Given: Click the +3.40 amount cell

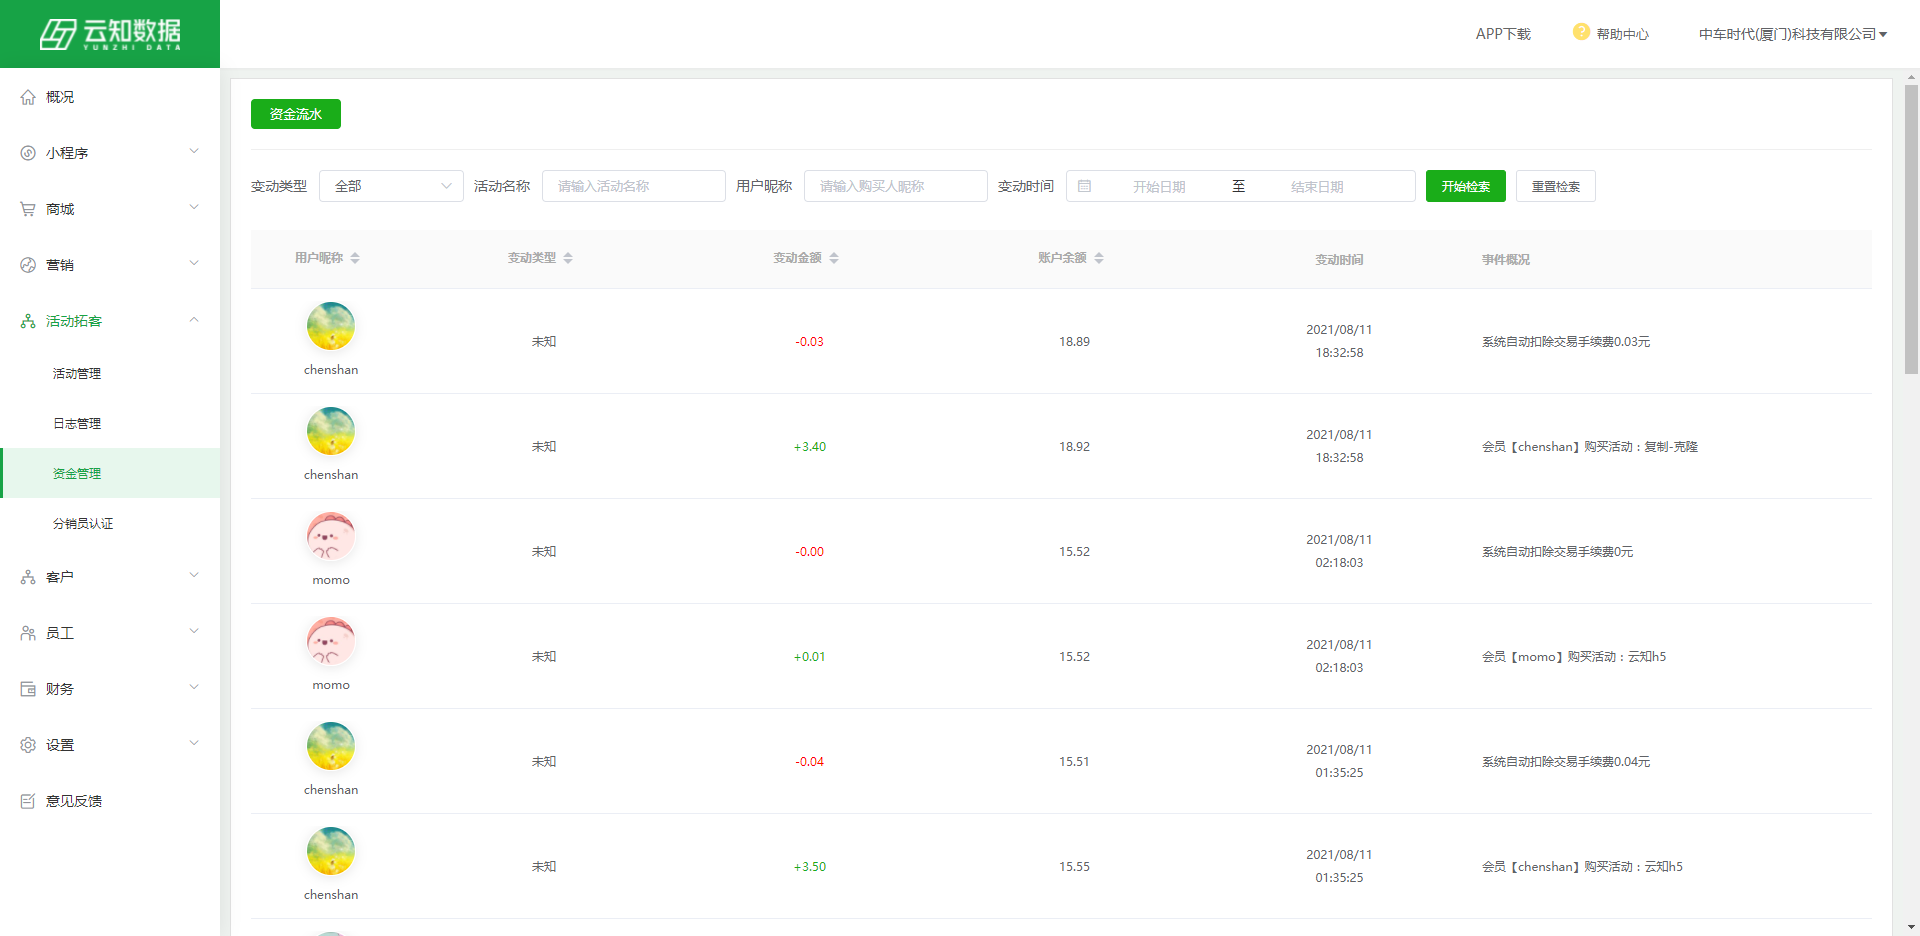Looking at the screenshot, I should pos(809,447).
